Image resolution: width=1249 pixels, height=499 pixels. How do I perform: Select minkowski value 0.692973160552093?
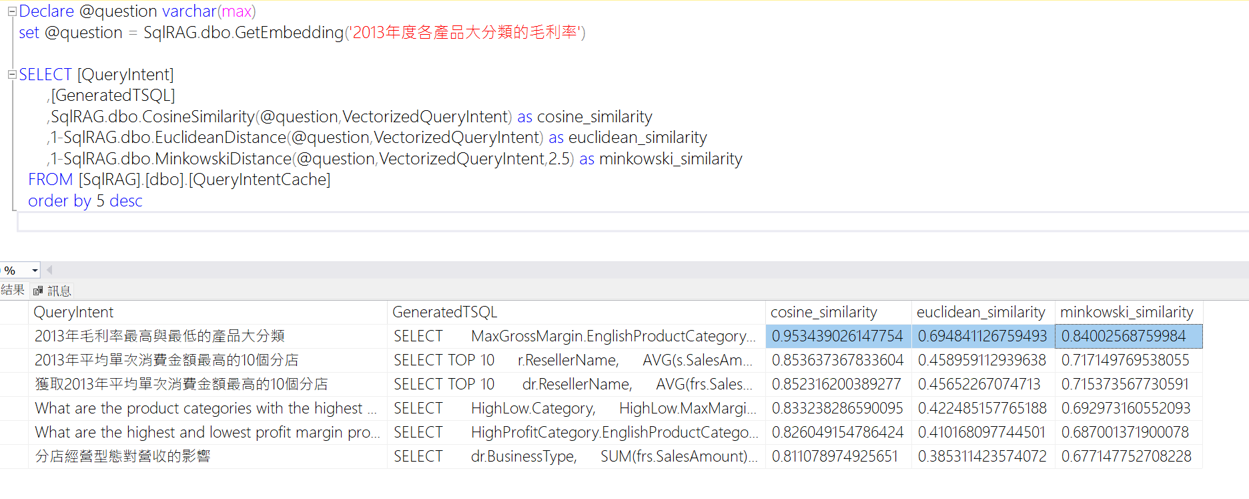[1128, 408]
